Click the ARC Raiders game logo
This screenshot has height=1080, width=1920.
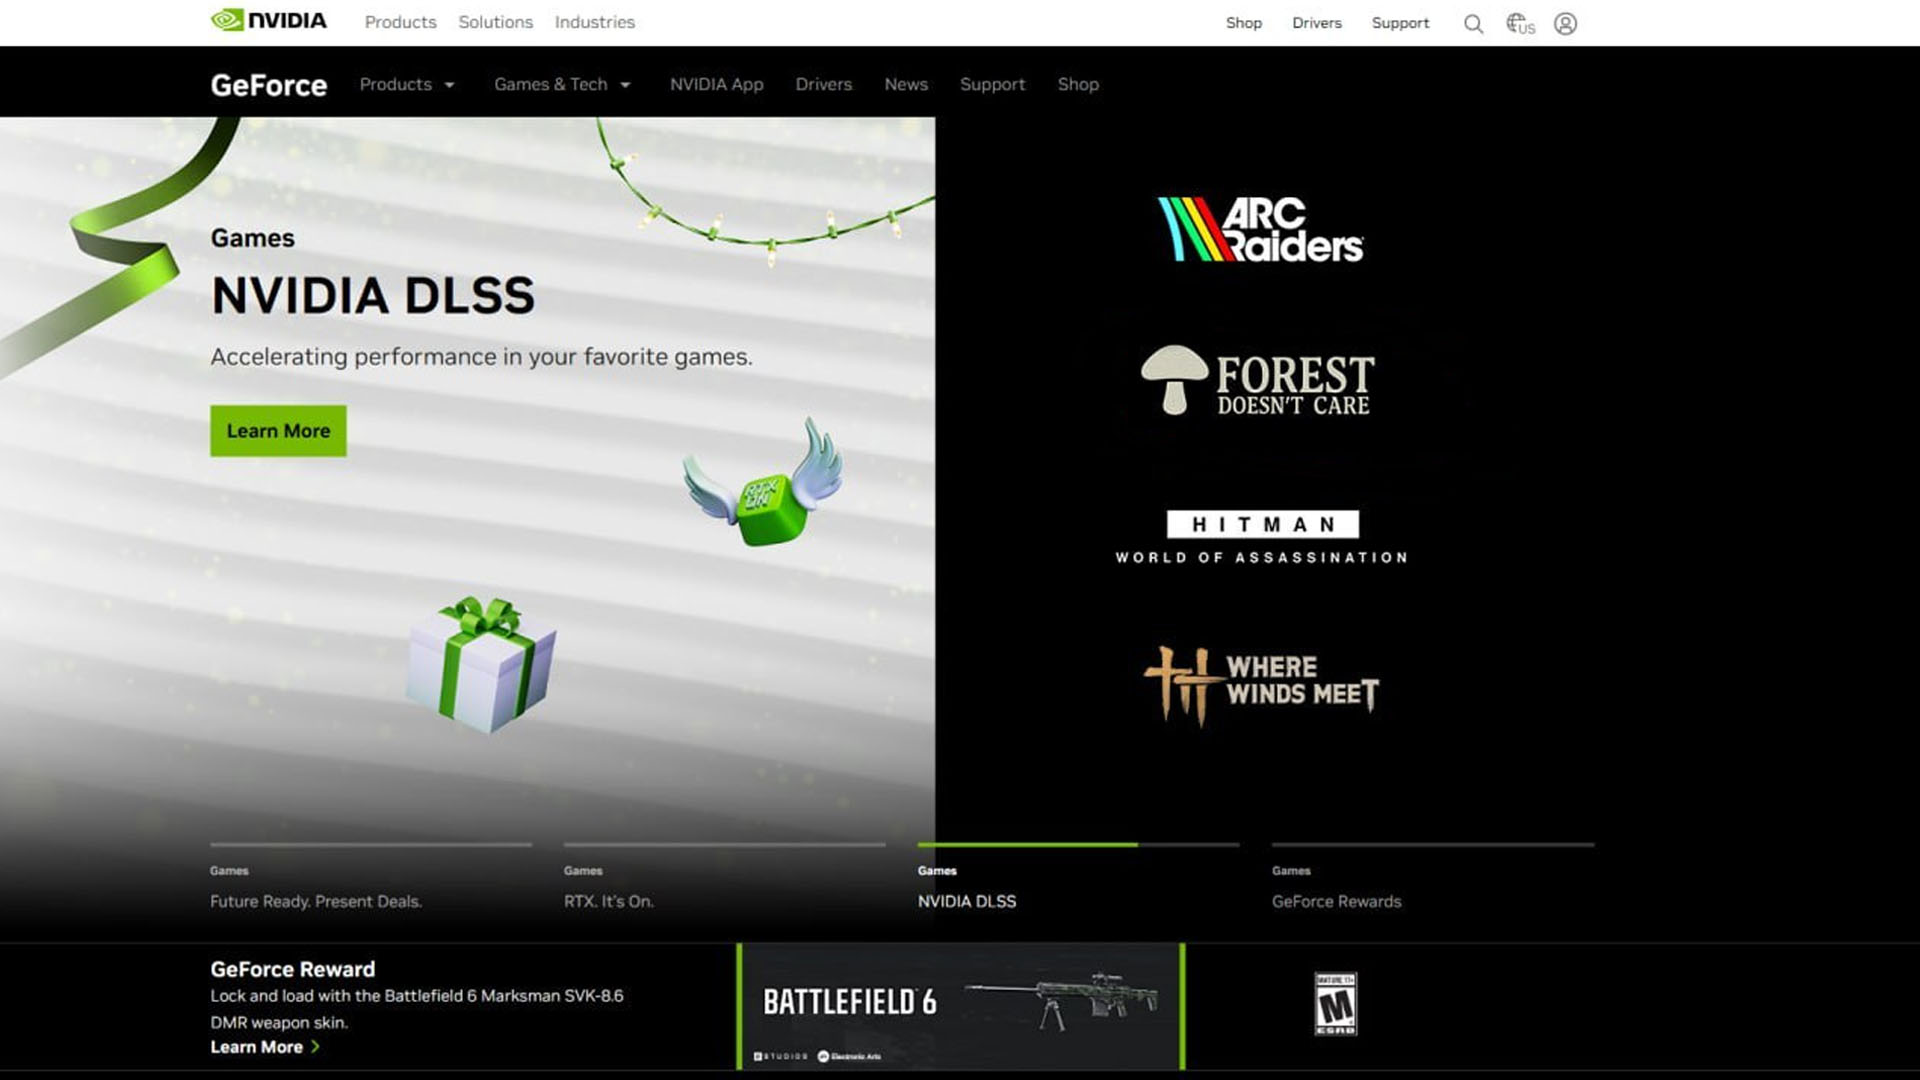click(x=1260, y=229)
